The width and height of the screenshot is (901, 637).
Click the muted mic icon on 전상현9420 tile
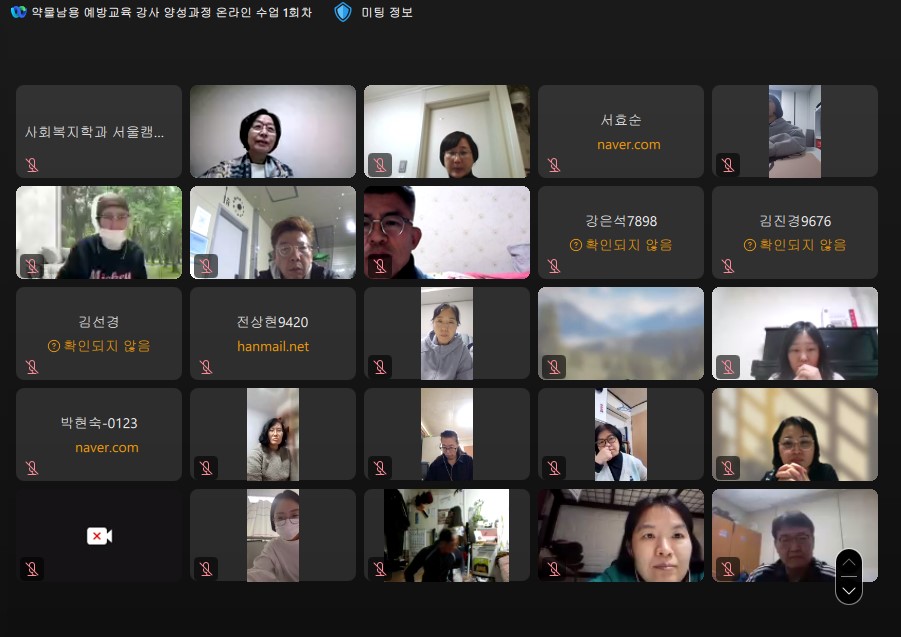pos(206,366)
